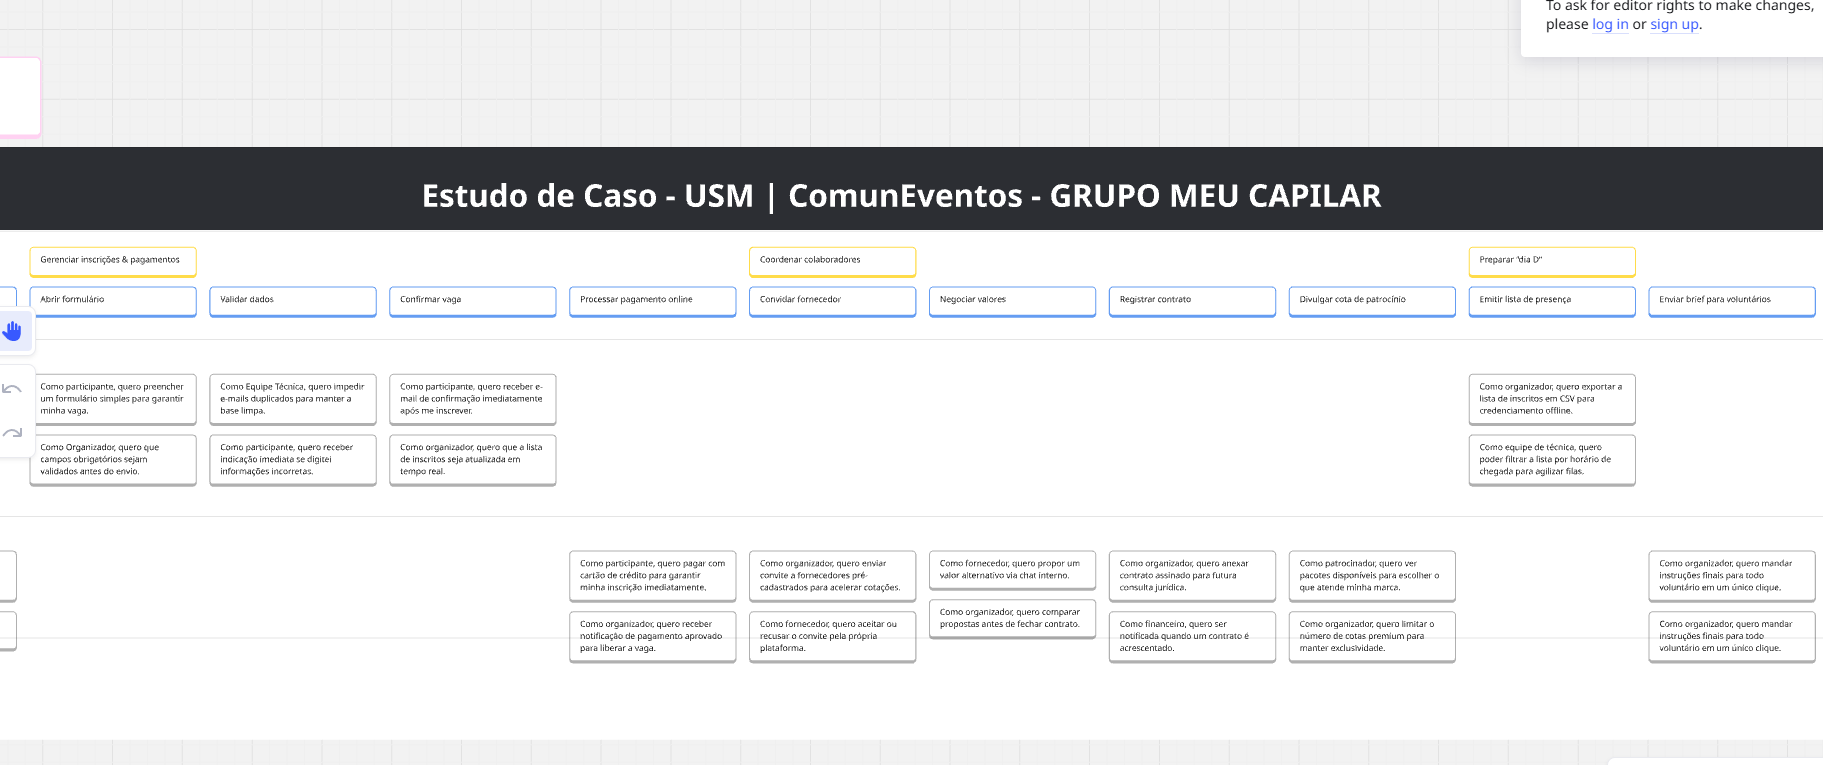Open the sign up link
Image resolution: width=1823 pixels, height=765 pixels.
[1674, 24]
